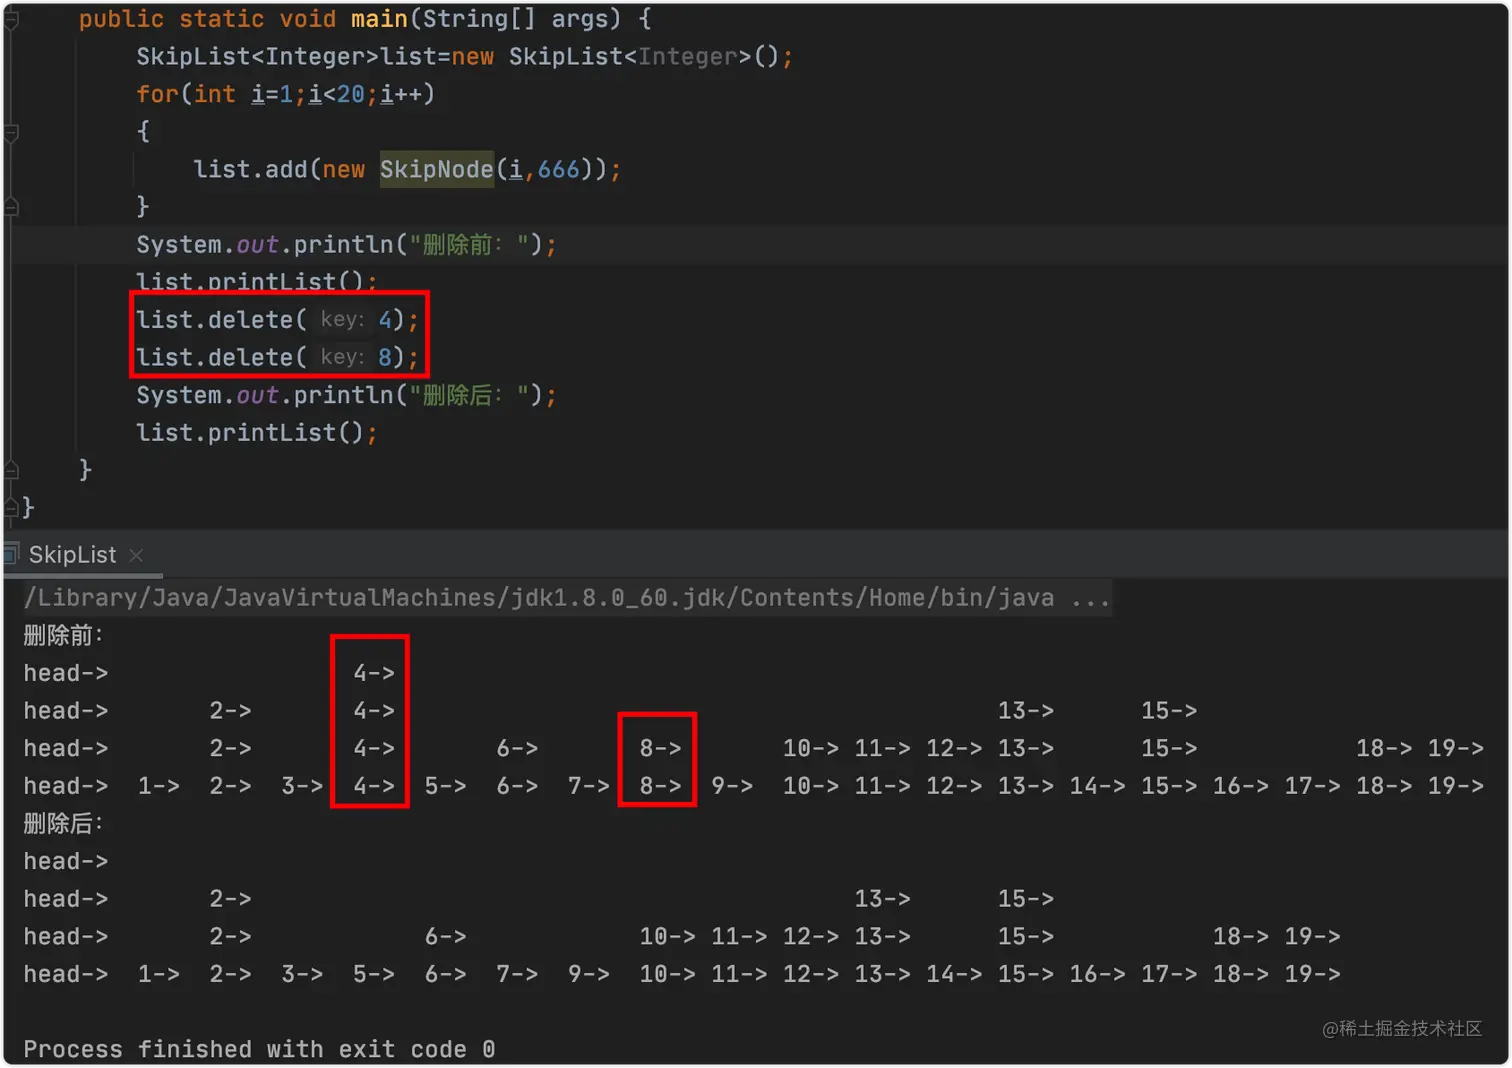This screenshot has width=1512, height=1068.
Task: Click '5->' in the 删除后 console output
Action: (x=373, y=975)
